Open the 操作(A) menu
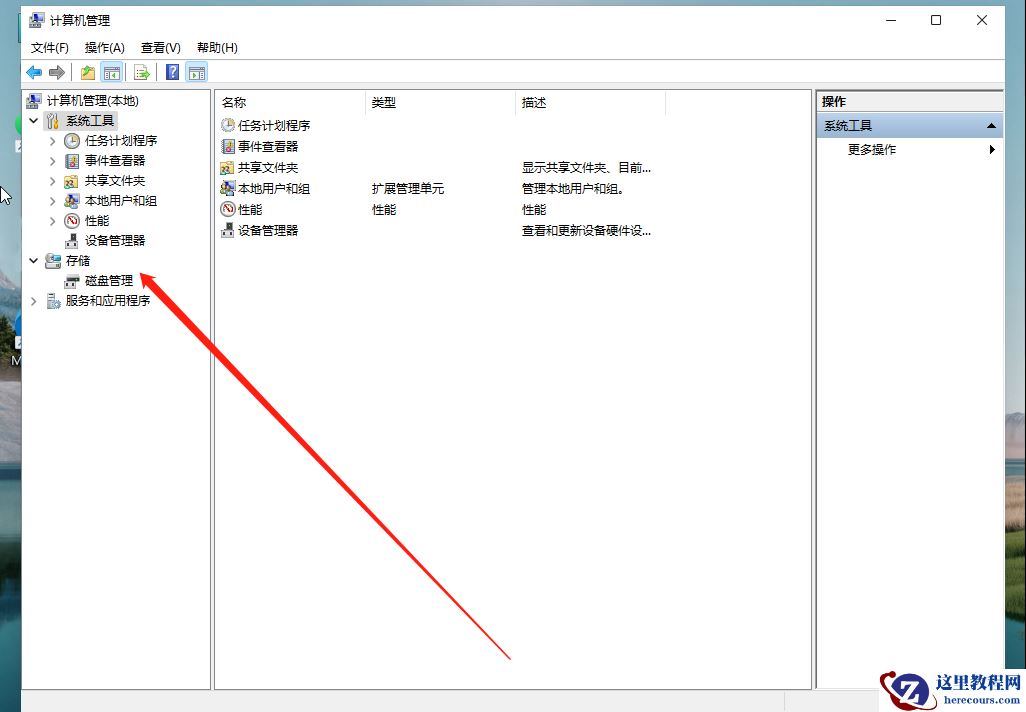Viewport: 1026px width, 712px height. 107,47
